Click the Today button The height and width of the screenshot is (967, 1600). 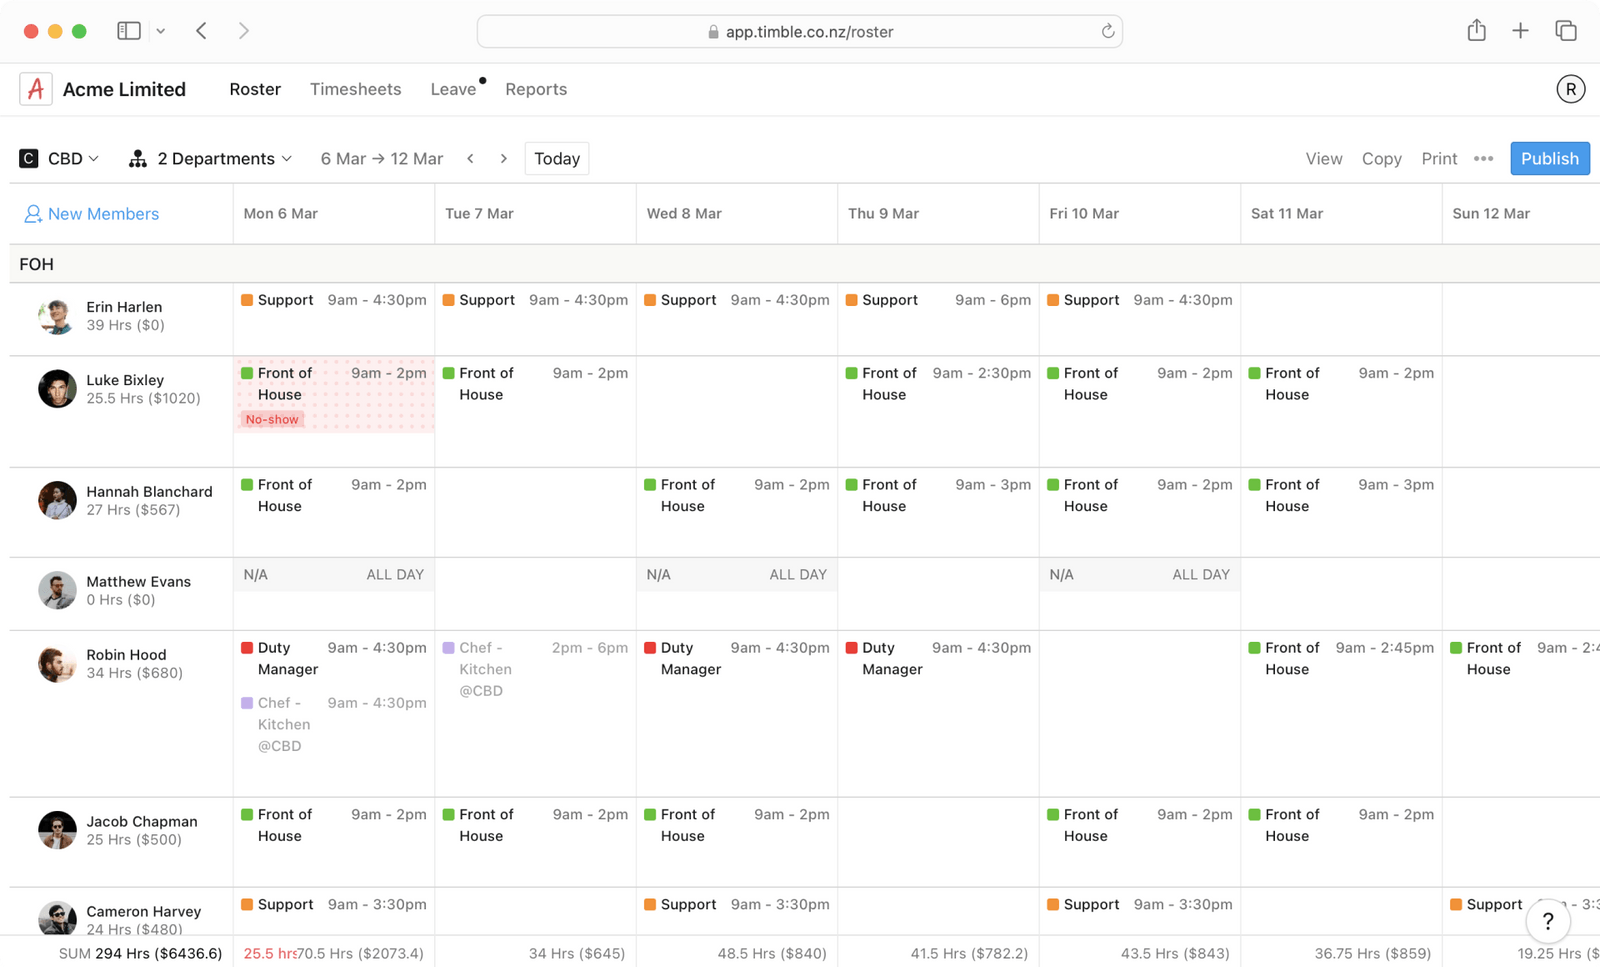[x=556, y=158]
